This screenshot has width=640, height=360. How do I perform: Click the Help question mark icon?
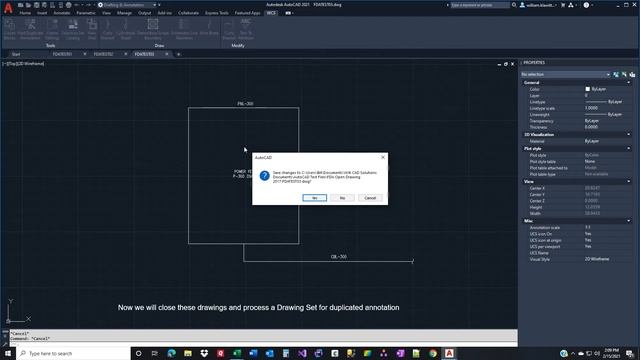click(x=586, y=5)
